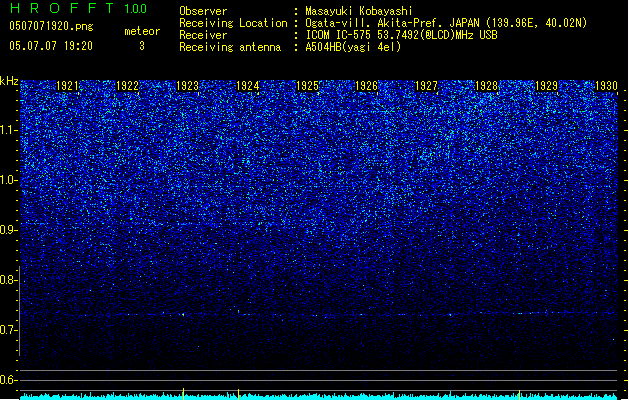Click the 1923 time marker
This screenshot has height=400, width=629.
tap(187, 86)
